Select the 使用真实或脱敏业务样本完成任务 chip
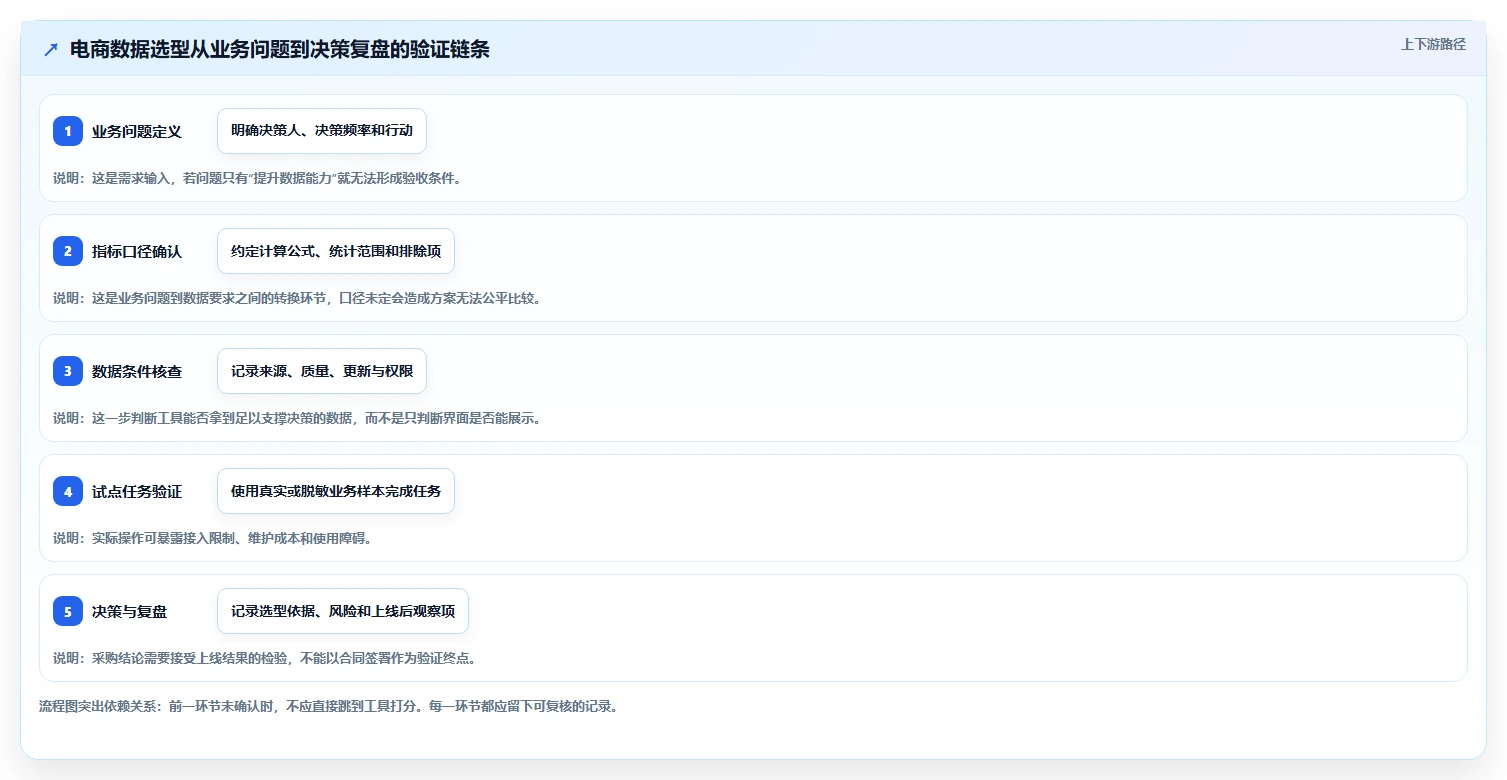Screen dimensions: 1507x780 click(336, 491)
